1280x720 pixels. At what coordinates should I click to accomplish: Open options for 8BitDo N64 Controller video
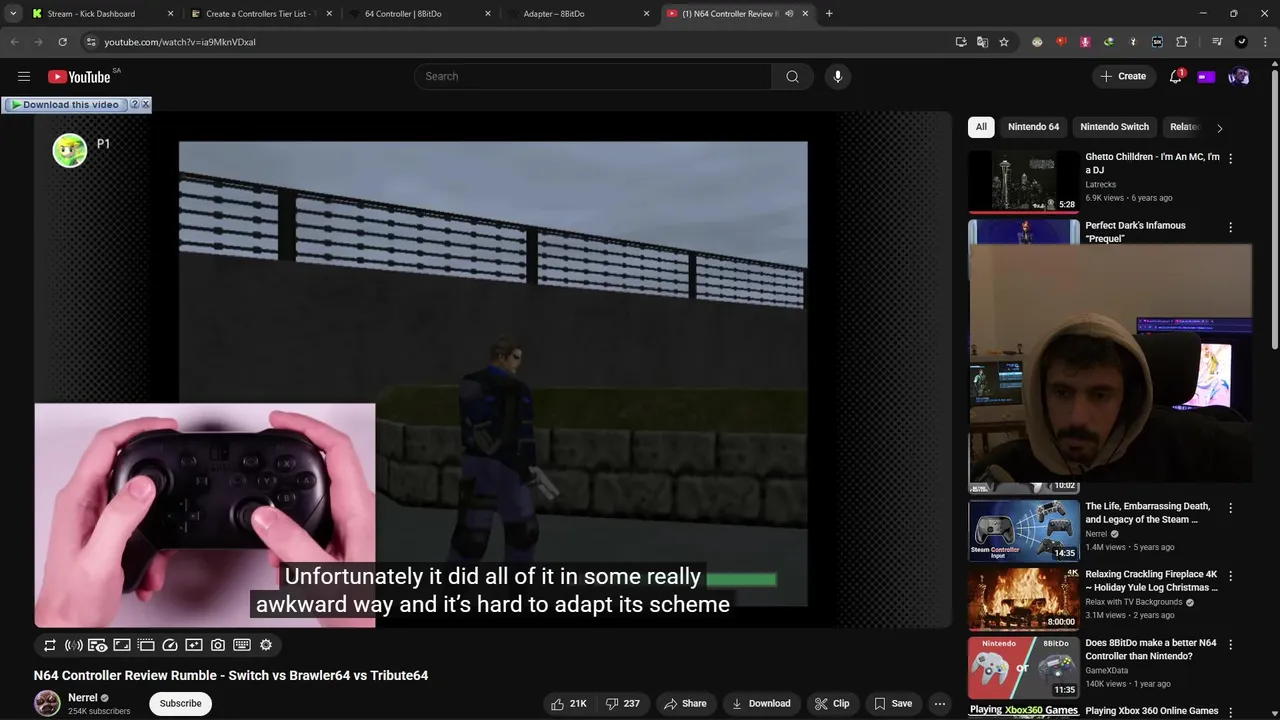[x=1230, y=645]
